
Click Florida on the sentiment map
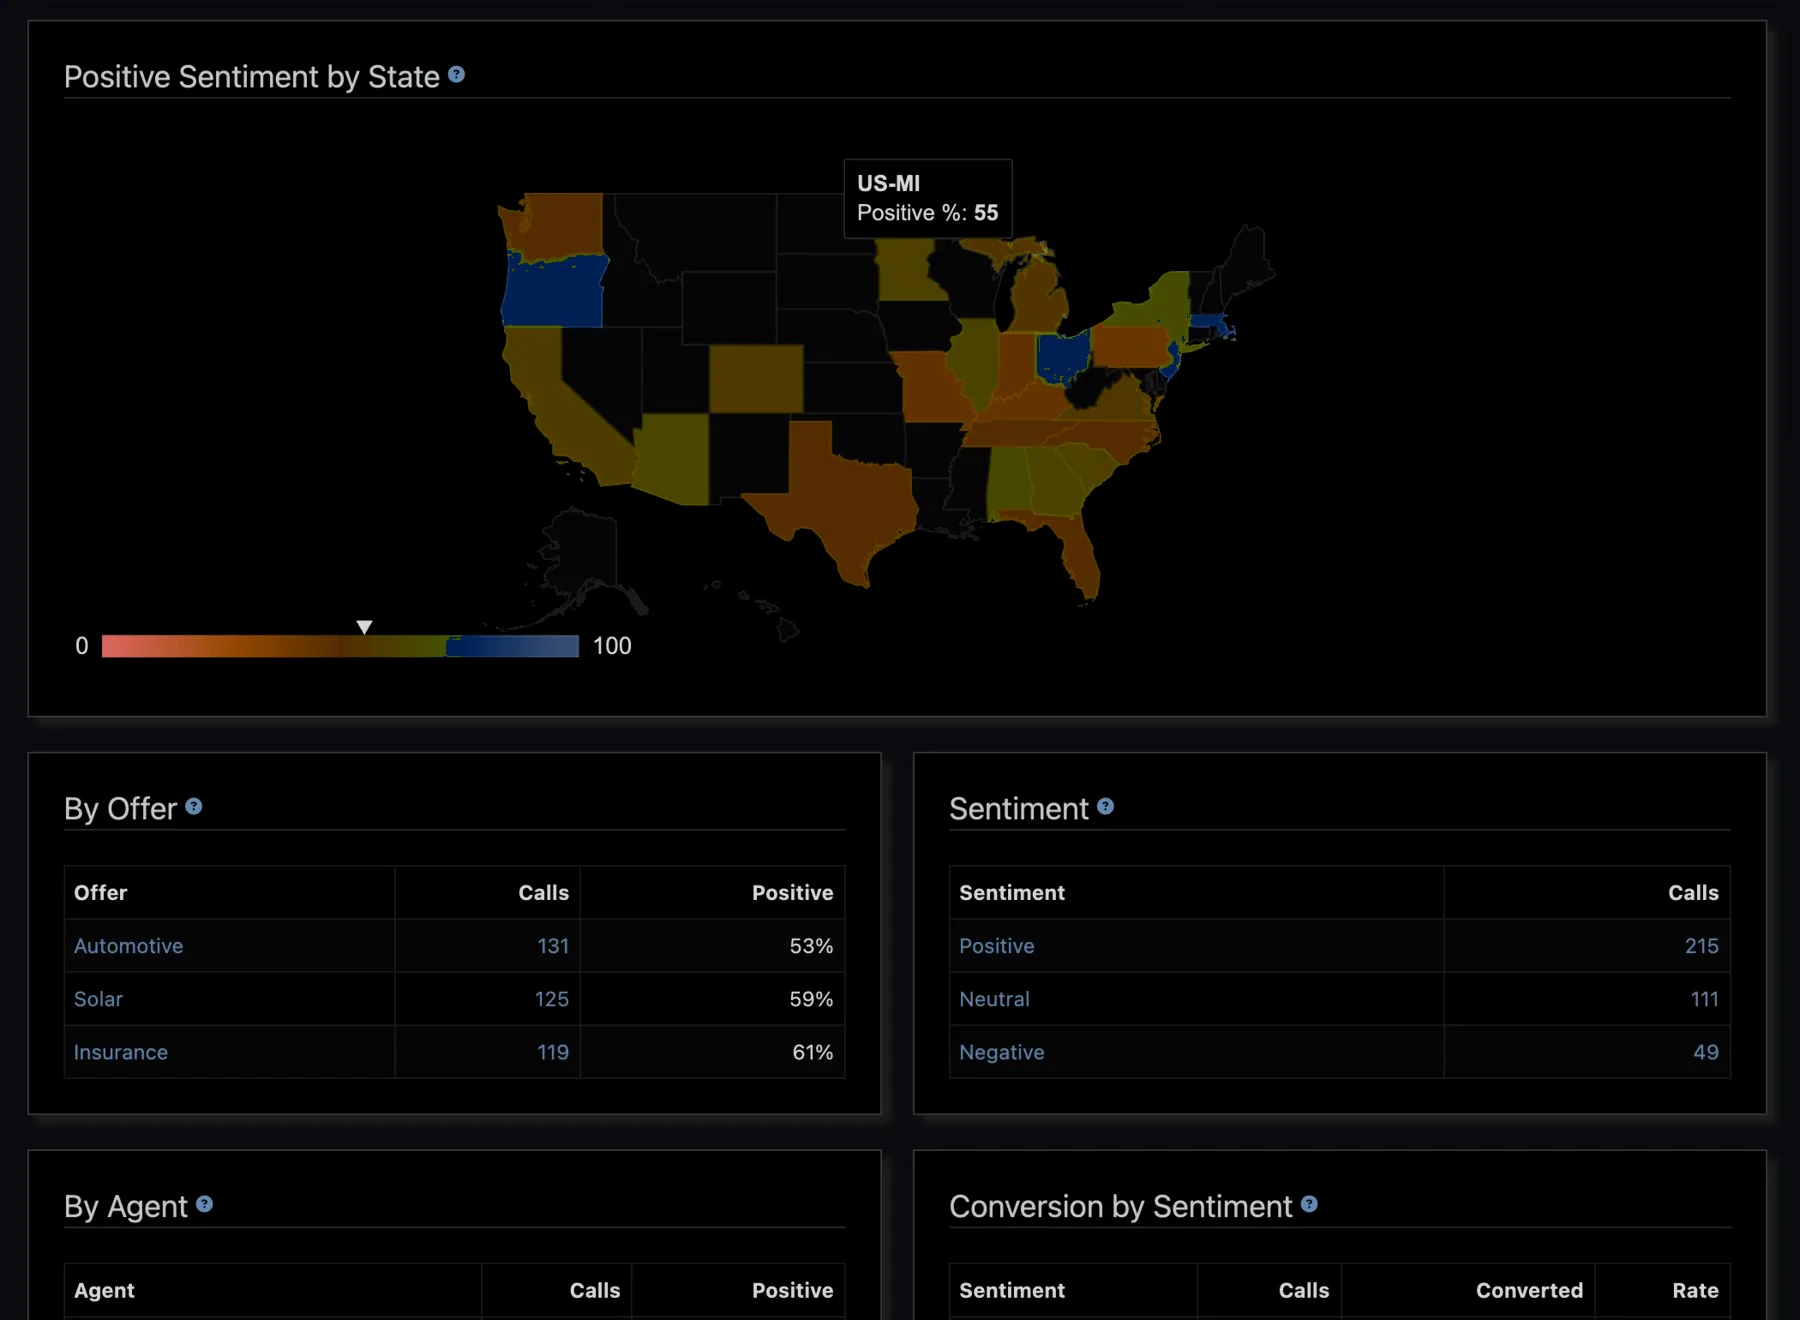(x=1080, y=557)
